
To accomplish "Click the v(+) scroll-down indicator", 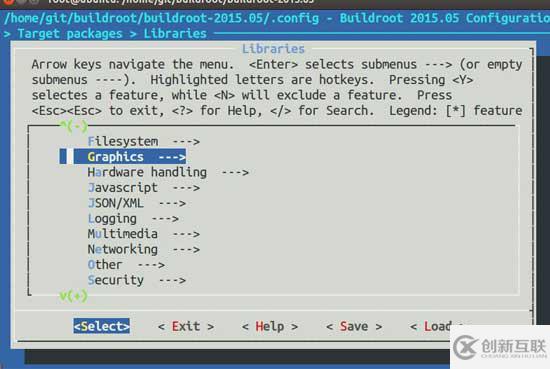I will pos(74,296).
